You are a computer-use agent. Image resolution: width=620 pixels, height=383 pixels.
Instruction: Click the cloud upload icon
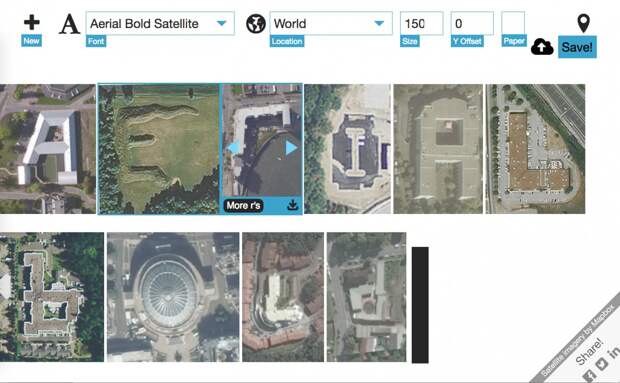point(542,47)
